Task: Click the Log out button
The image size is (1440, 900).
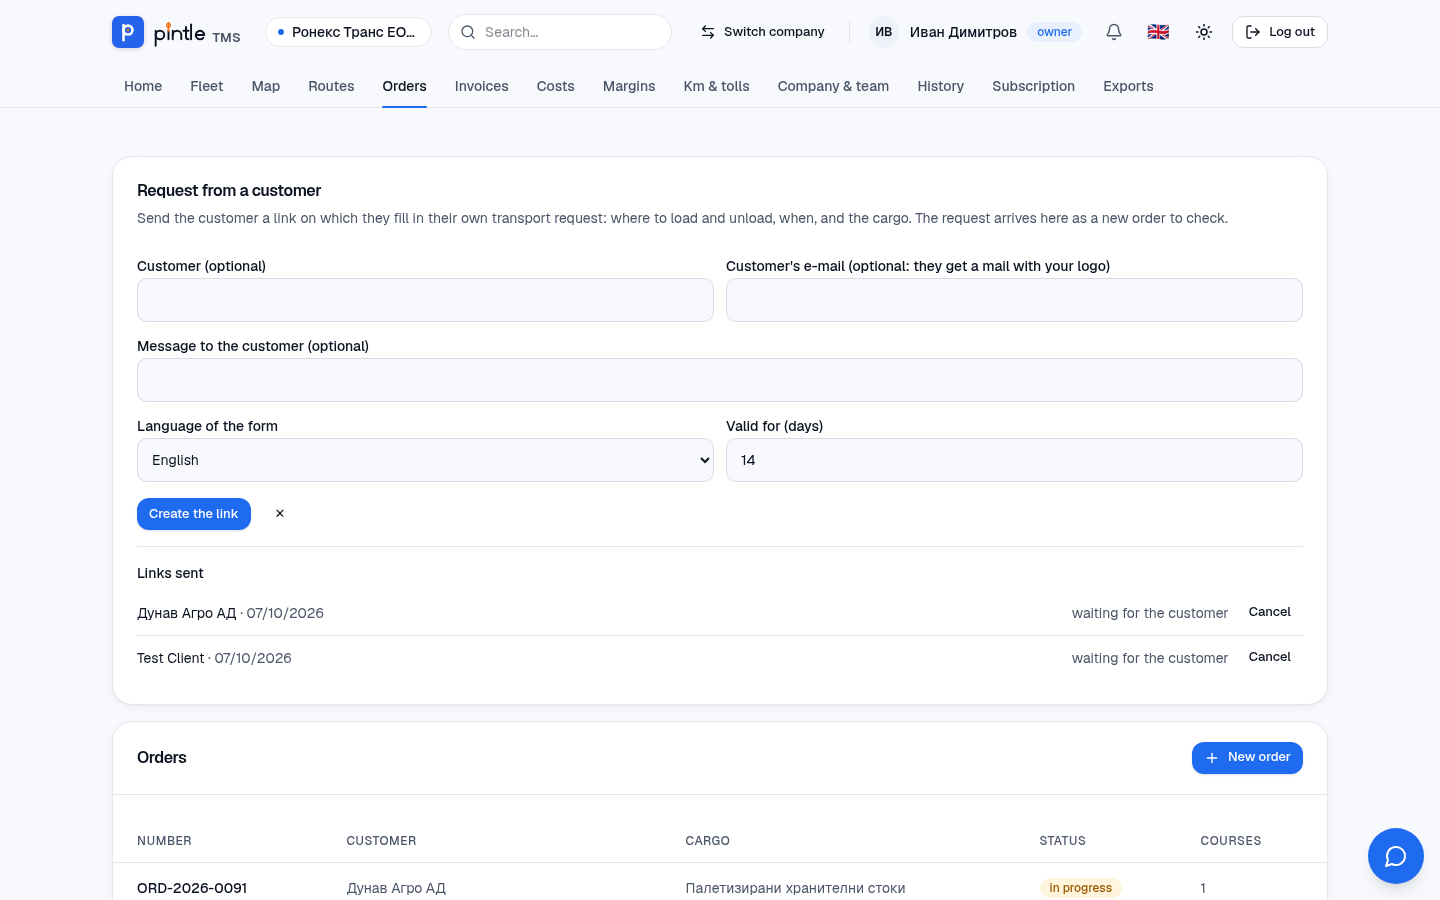Action: (1280, 32)
